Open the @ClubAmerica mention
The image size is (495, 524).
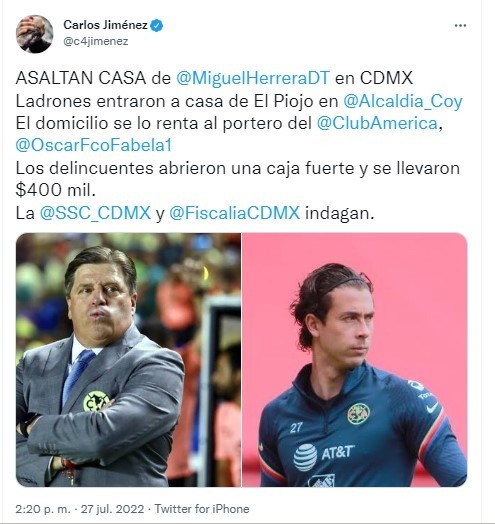(377, 123)
